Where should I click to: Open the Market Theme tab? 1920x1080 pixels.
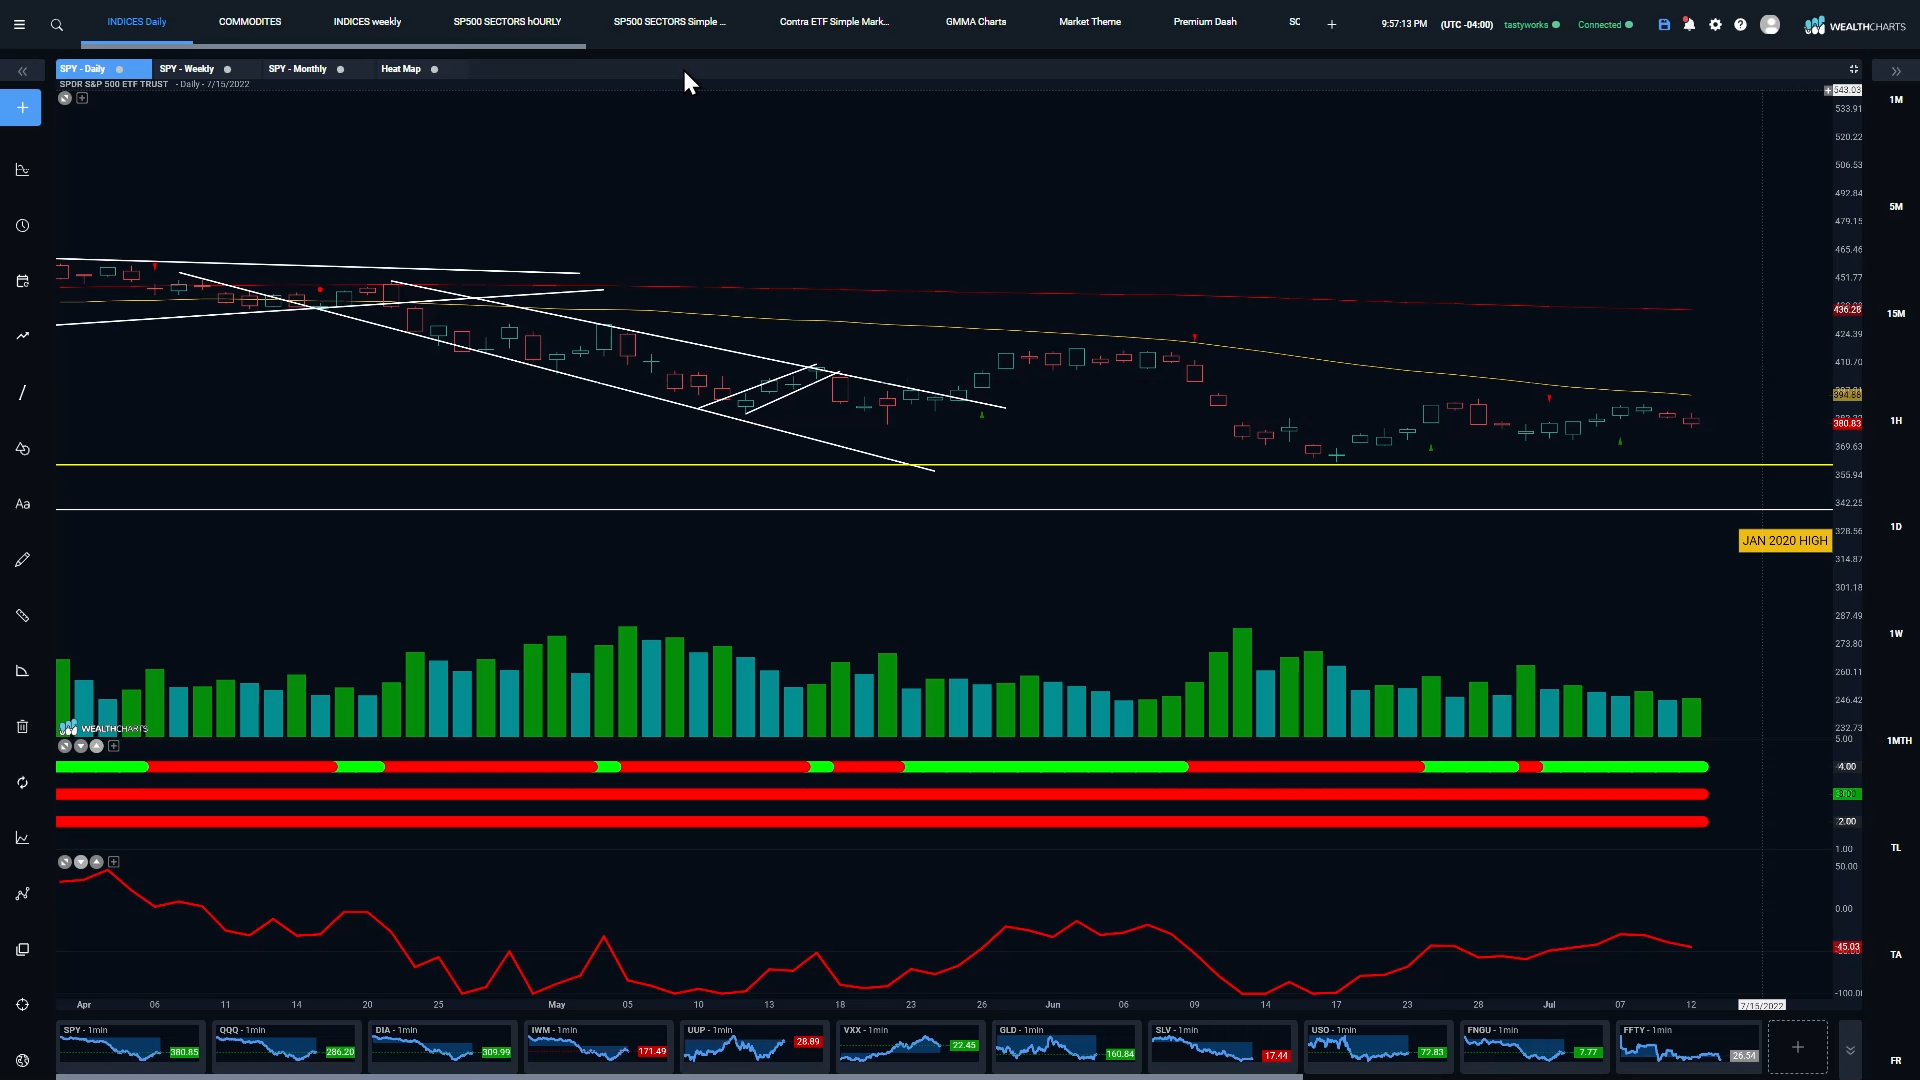pyautogui.click(x=1090, y=22)
